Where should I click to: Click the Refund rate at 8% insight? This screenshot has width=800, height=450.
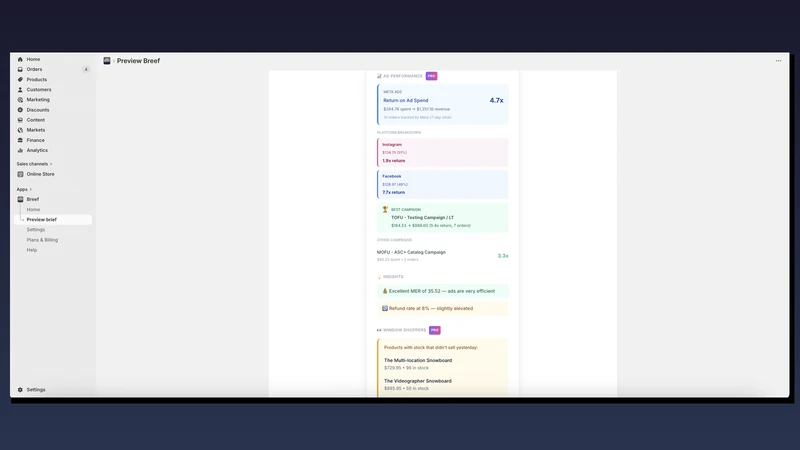[x=442, y=309]
